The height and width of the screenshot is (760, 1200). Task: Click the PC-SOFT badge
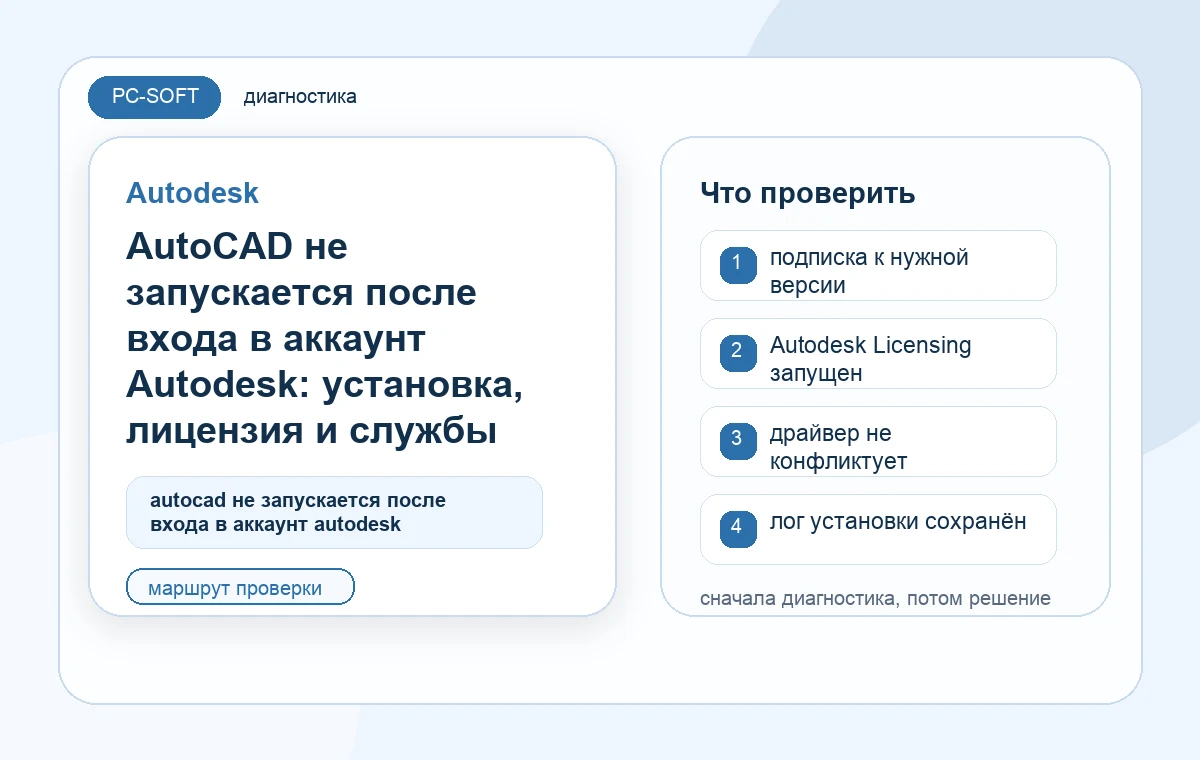(x=154, y=97)
